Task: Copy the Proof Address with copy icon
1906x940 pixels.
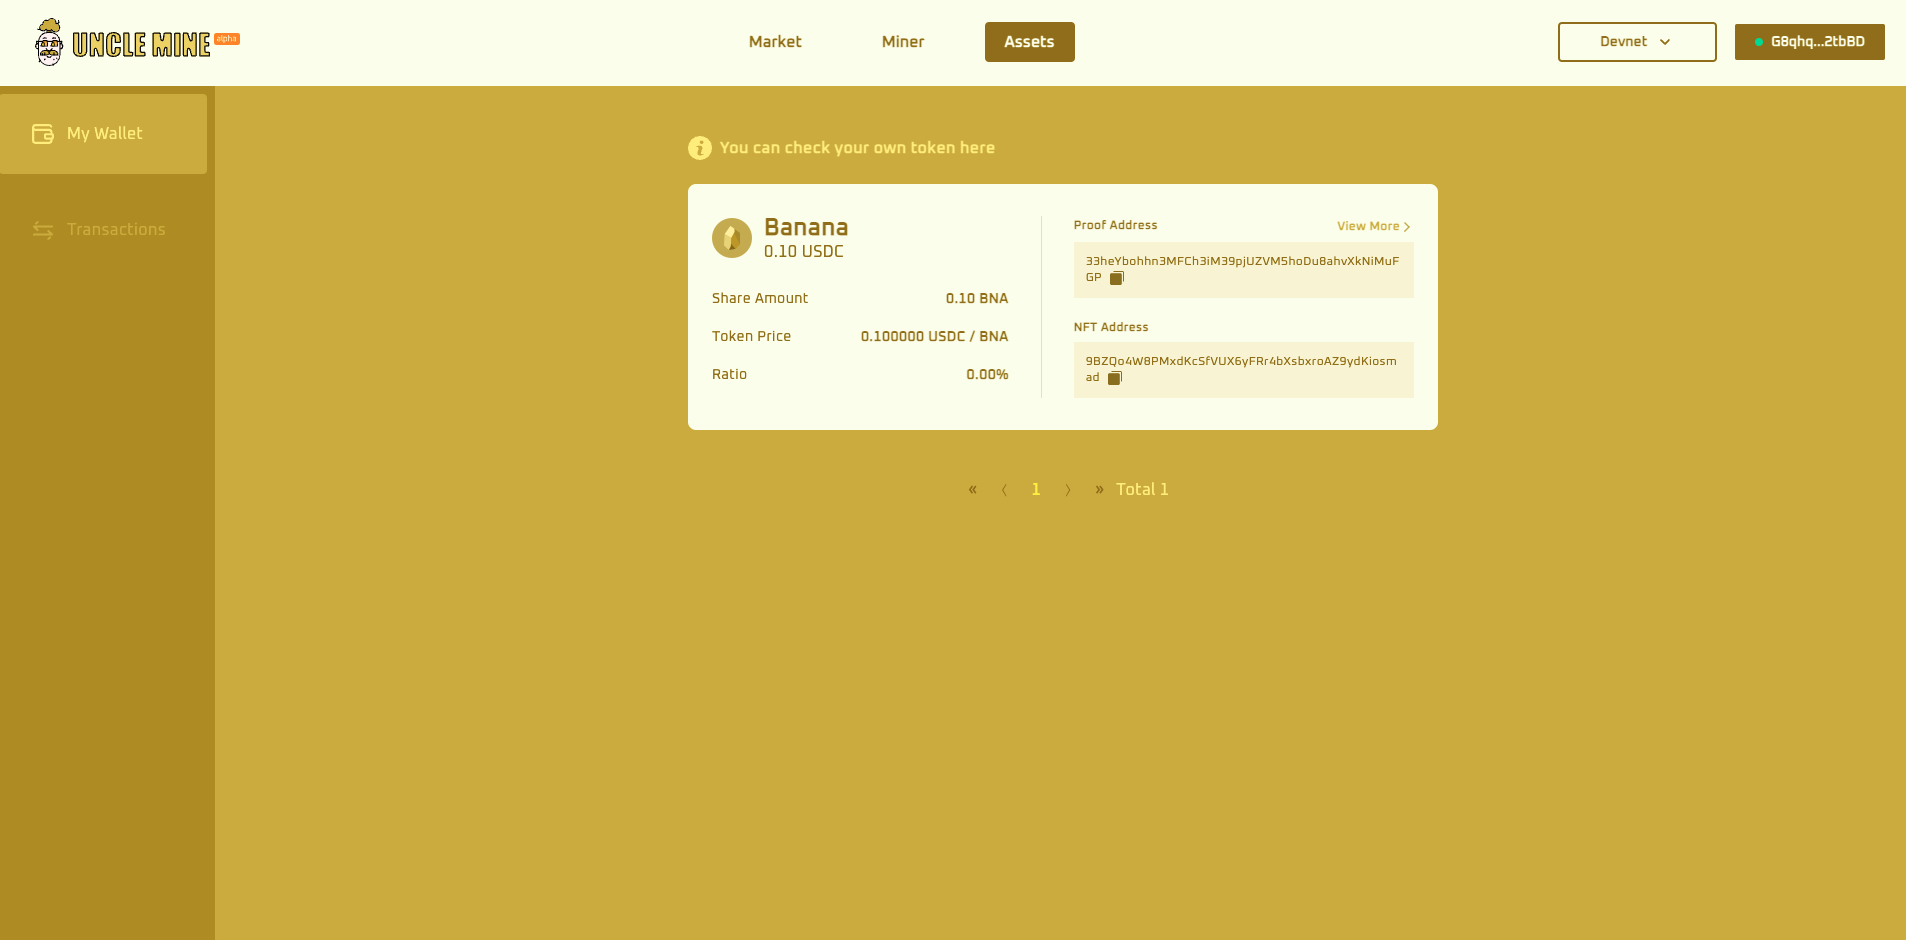Action: [x=1117, y=278]
